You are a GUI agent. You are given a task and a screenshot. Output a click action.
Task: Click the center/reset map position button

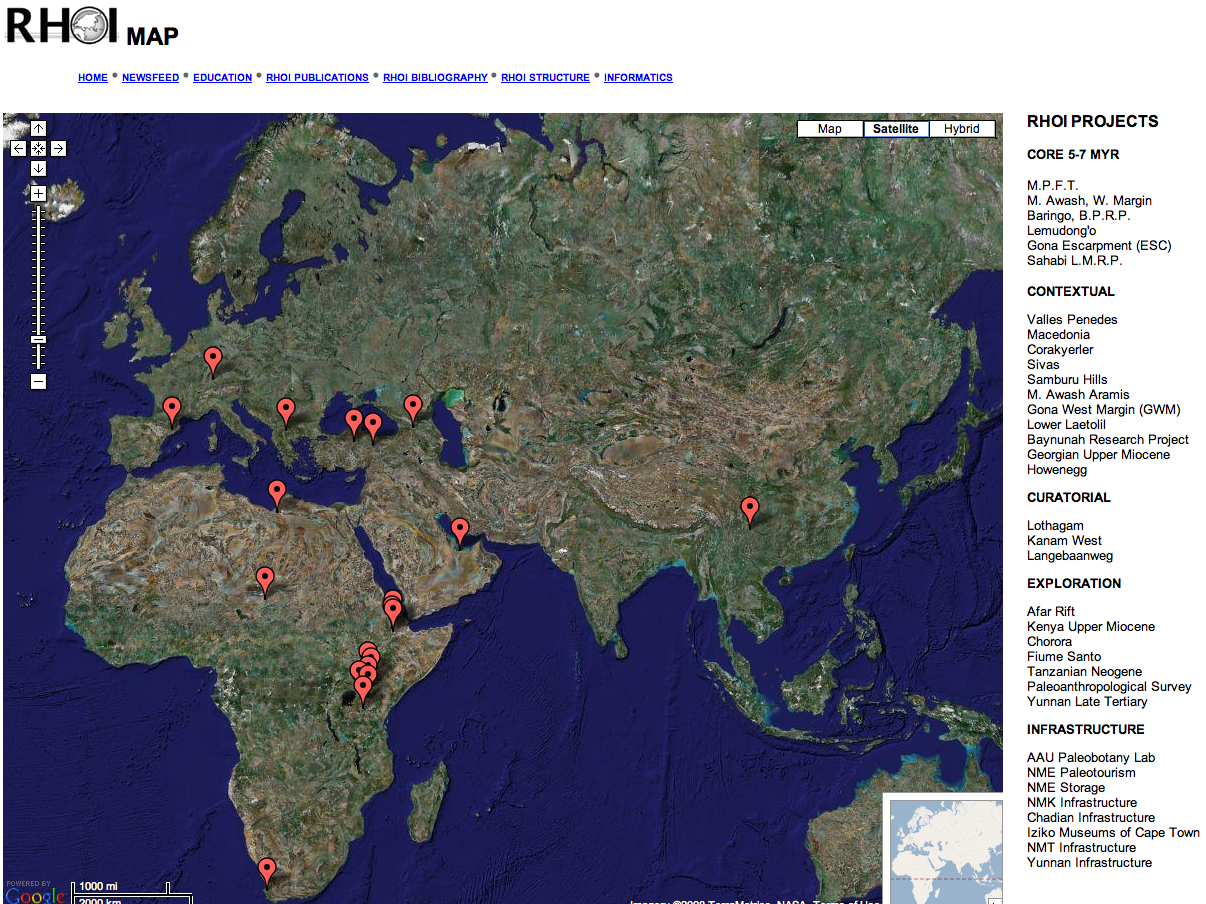coord(38,148)
